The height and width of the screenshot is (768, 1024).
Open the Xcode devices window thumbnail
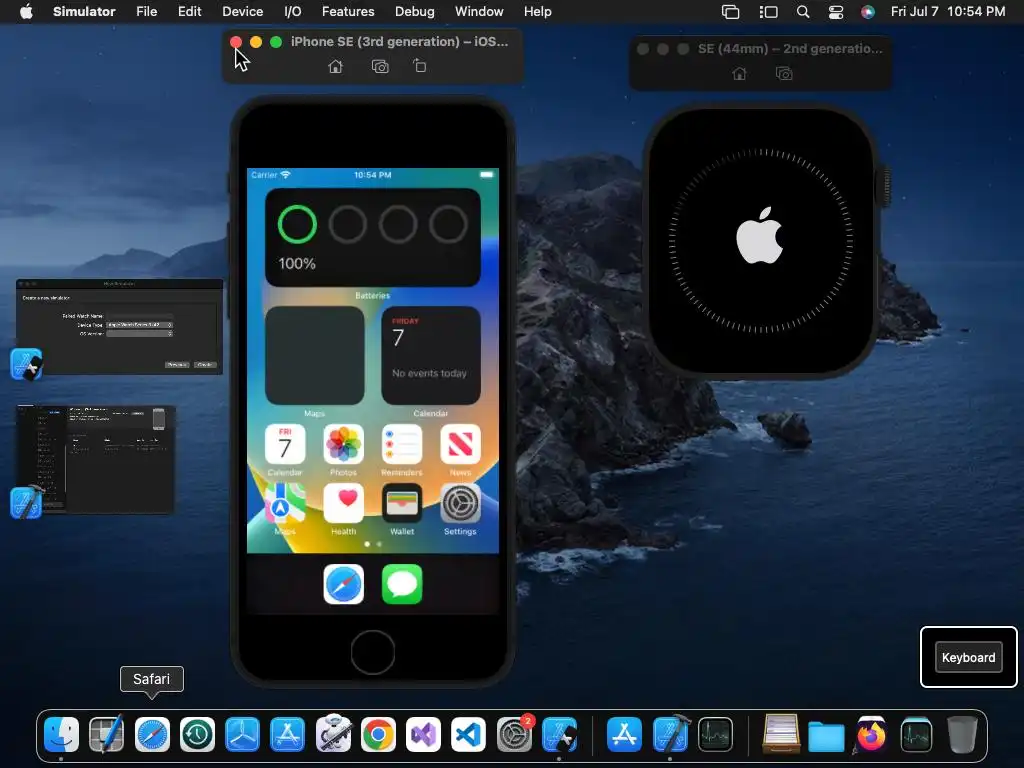(95, 460)
